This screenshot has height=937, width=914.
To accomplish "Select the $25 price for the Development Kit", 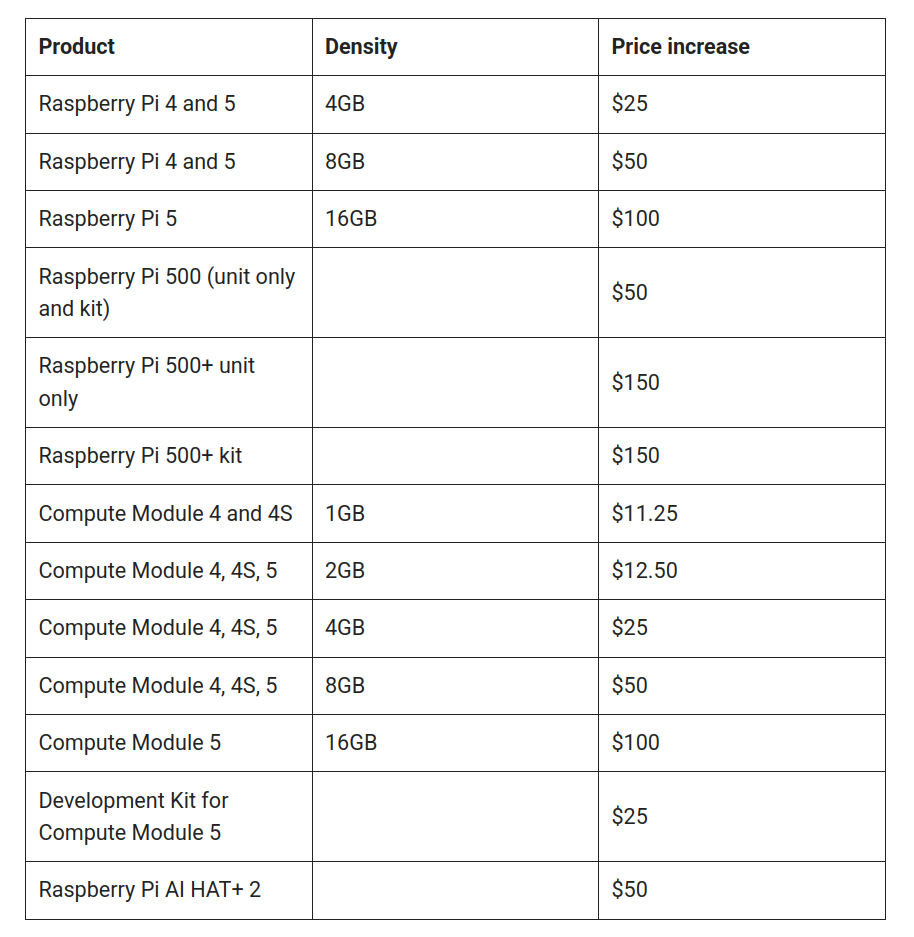I will (629, 816).
